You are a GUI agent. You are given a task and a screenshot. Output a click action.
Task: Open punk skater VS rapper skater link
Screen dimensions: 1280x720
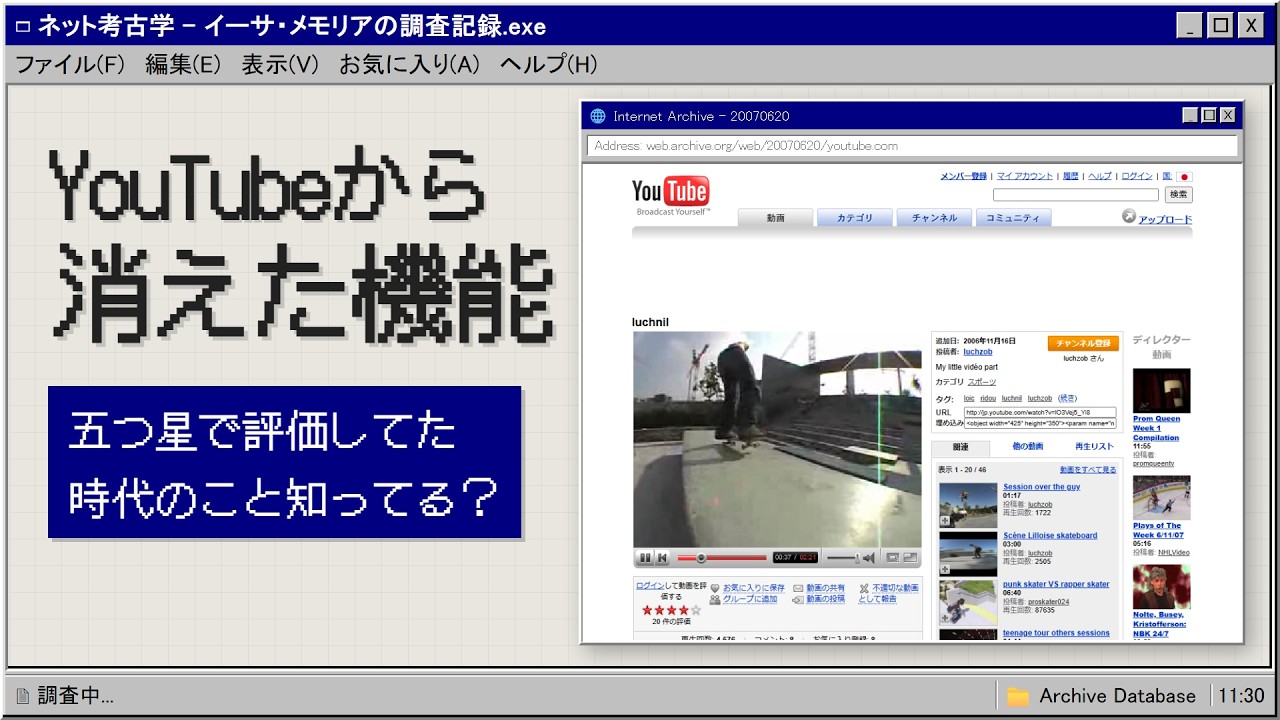(1056, 584)
